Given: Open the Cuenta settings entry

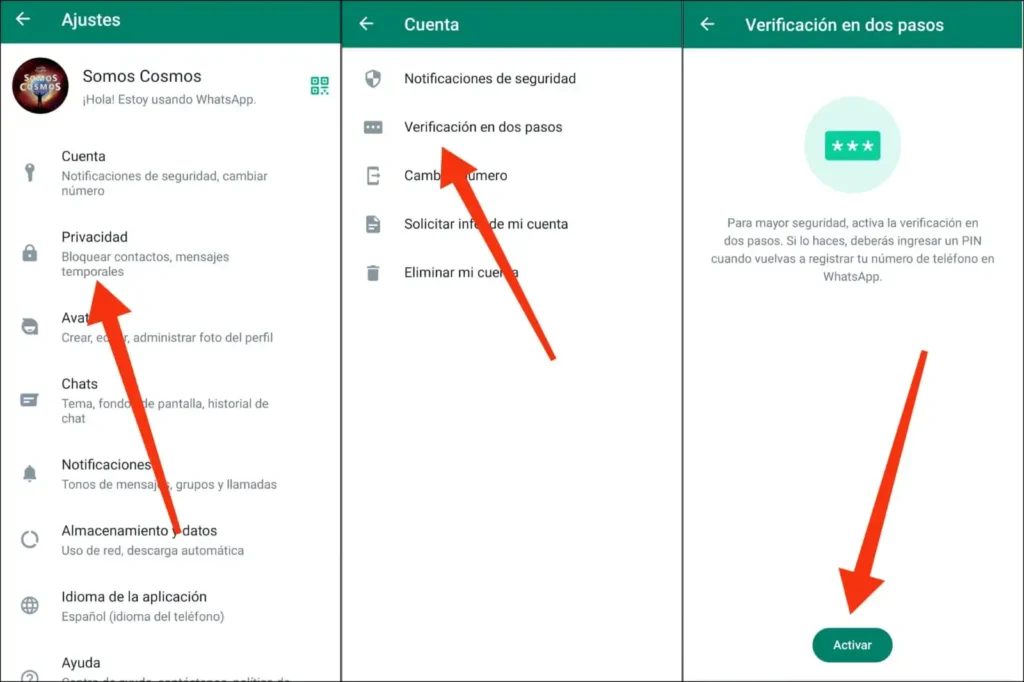Looking at the screenshot, I should 170,173.
